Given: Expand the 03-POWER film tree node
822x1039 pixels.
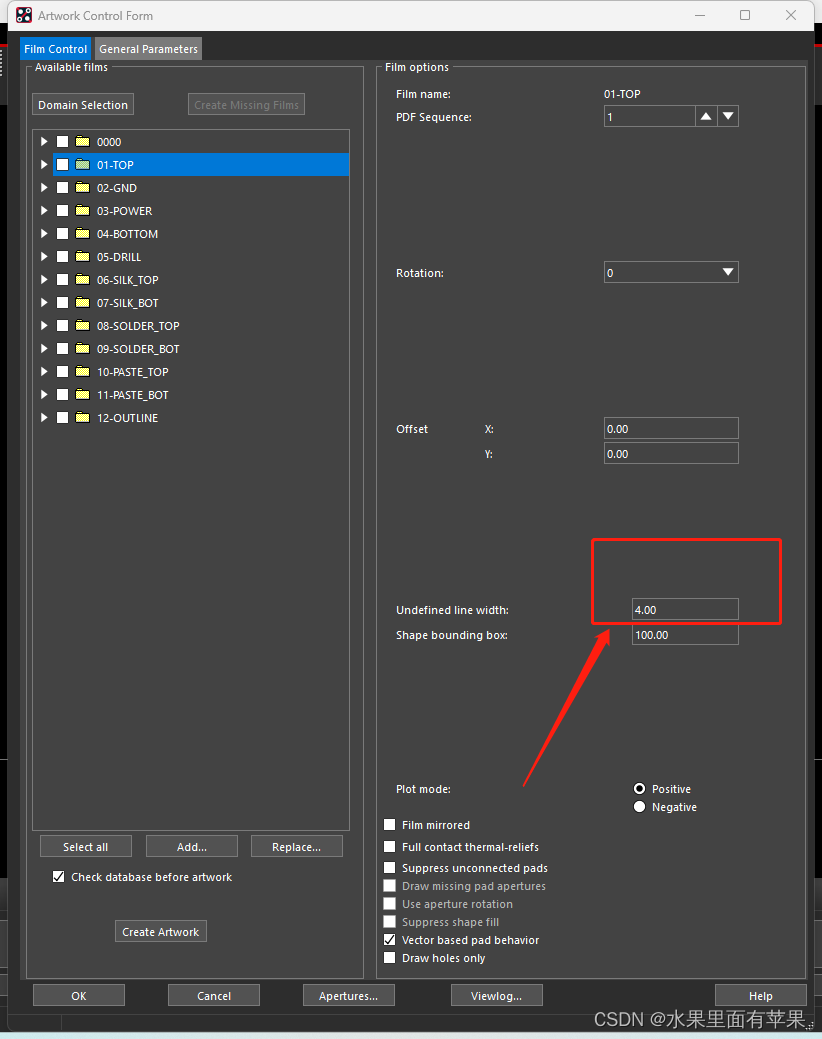Looking at the screenshot, I should click(44, 211).
